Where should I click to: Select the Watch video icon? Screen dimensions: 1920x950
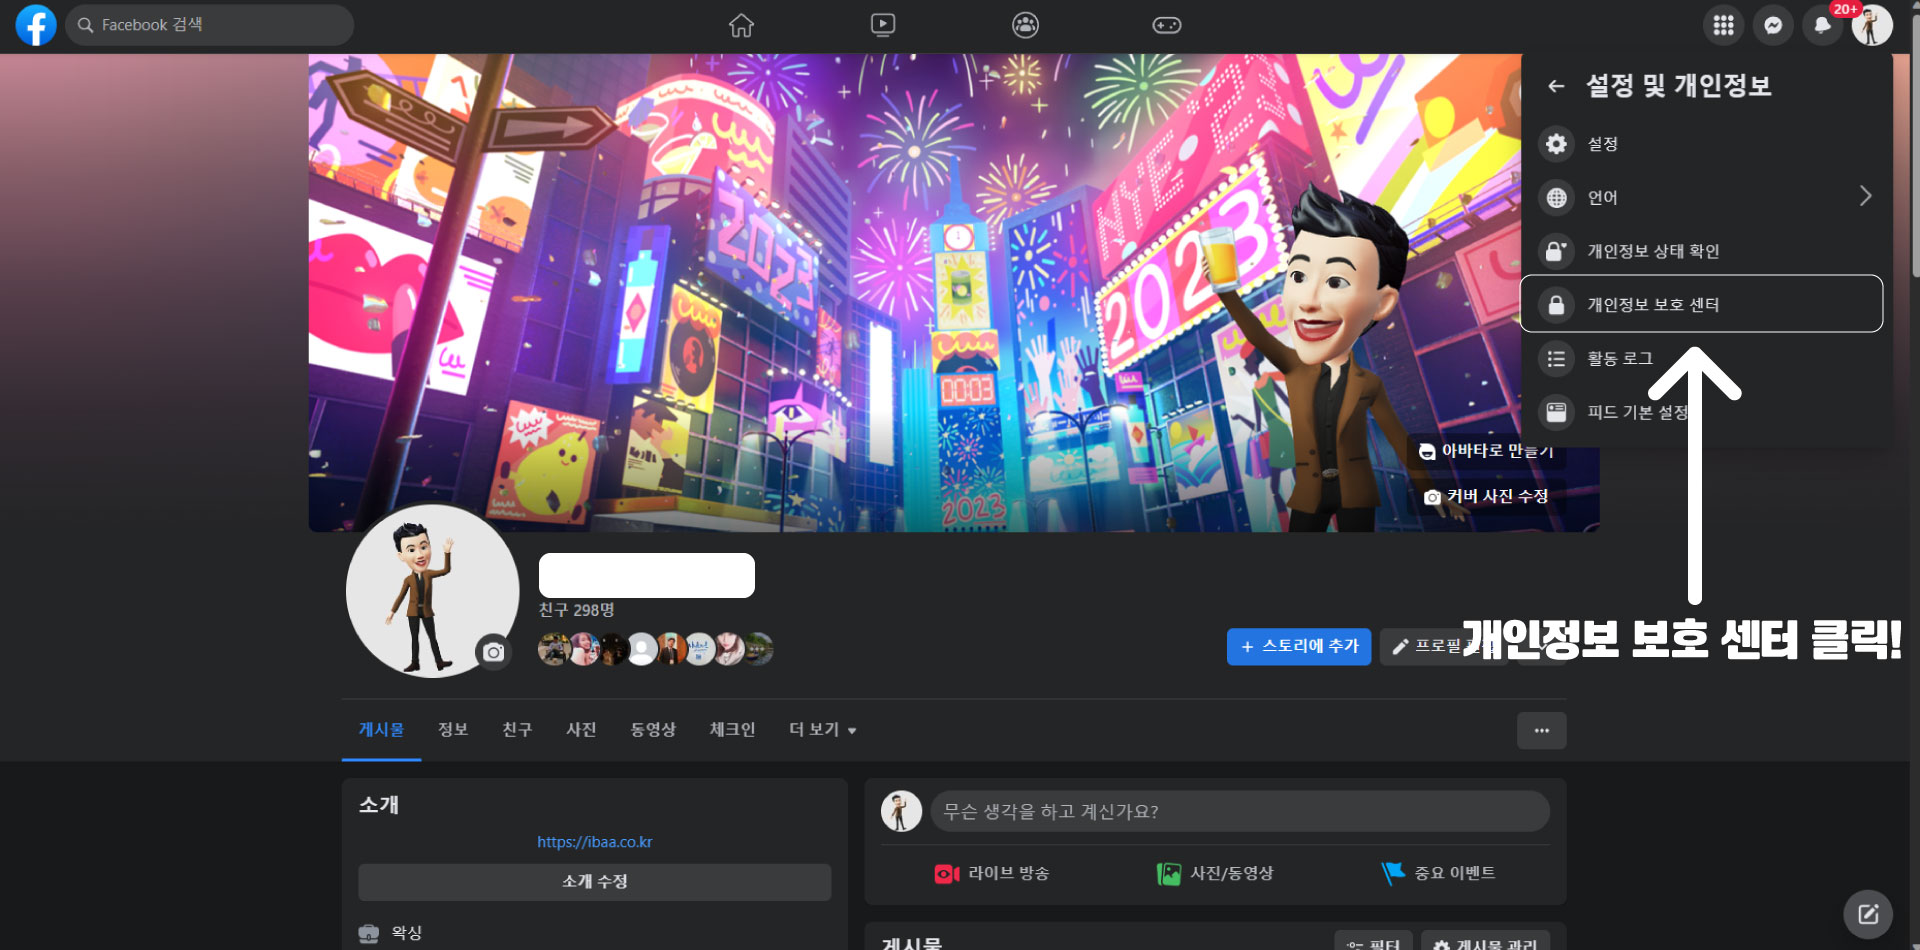pyautogui.click(x=883, y=25)
